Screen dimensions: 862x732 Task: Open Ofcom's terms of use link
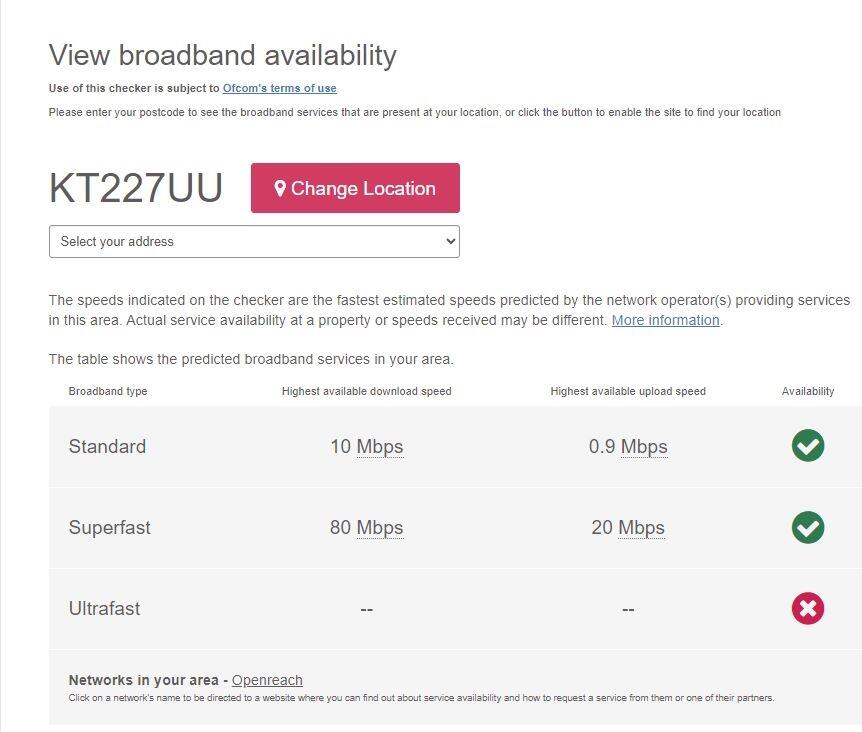click(x=279, y=89)
